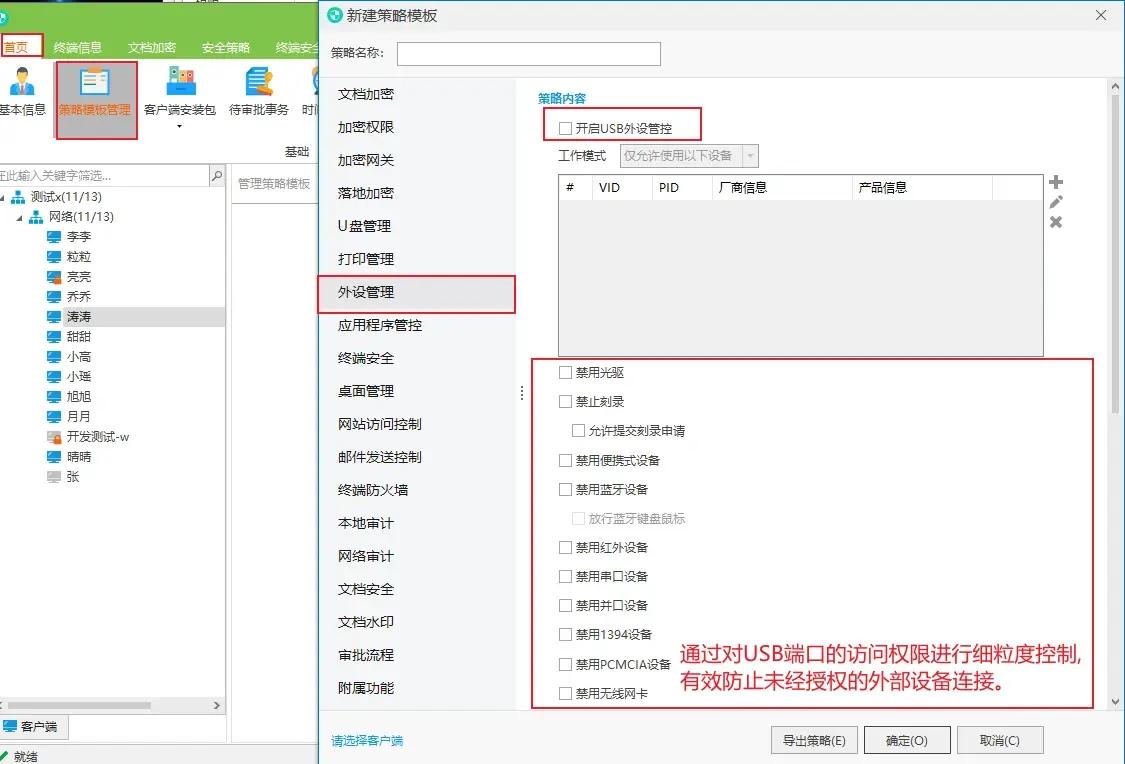Collapse the 测试x(11/13) tree node
The image size is (1125, 764).
click(4, 197)
